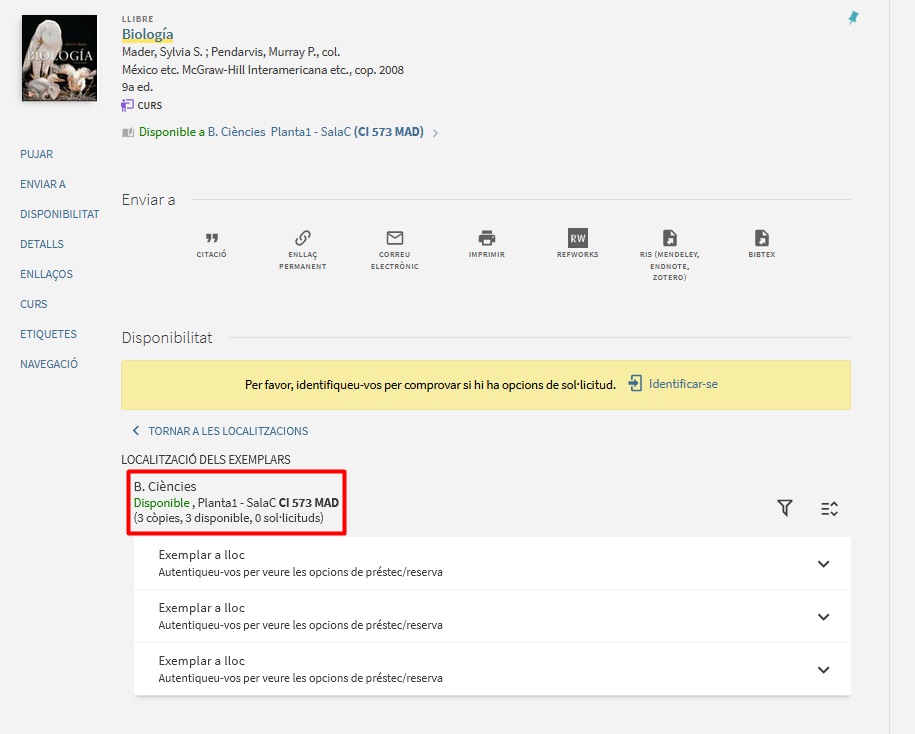Go back via Tornar a les localitzacions
The height and width of the screenshot is (734, 915).
[x=220, y=431]
